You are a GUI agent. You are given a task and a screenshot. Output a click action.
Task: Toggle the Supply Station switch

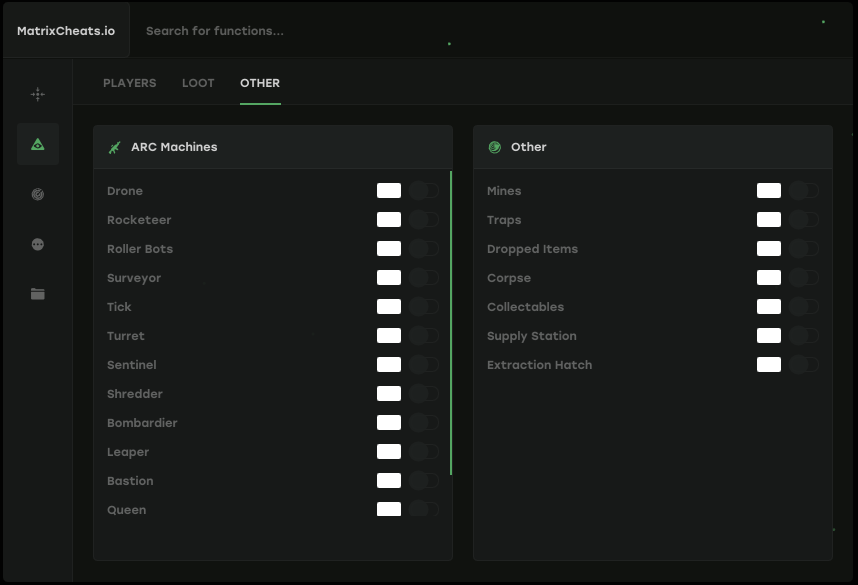point(804,336)
